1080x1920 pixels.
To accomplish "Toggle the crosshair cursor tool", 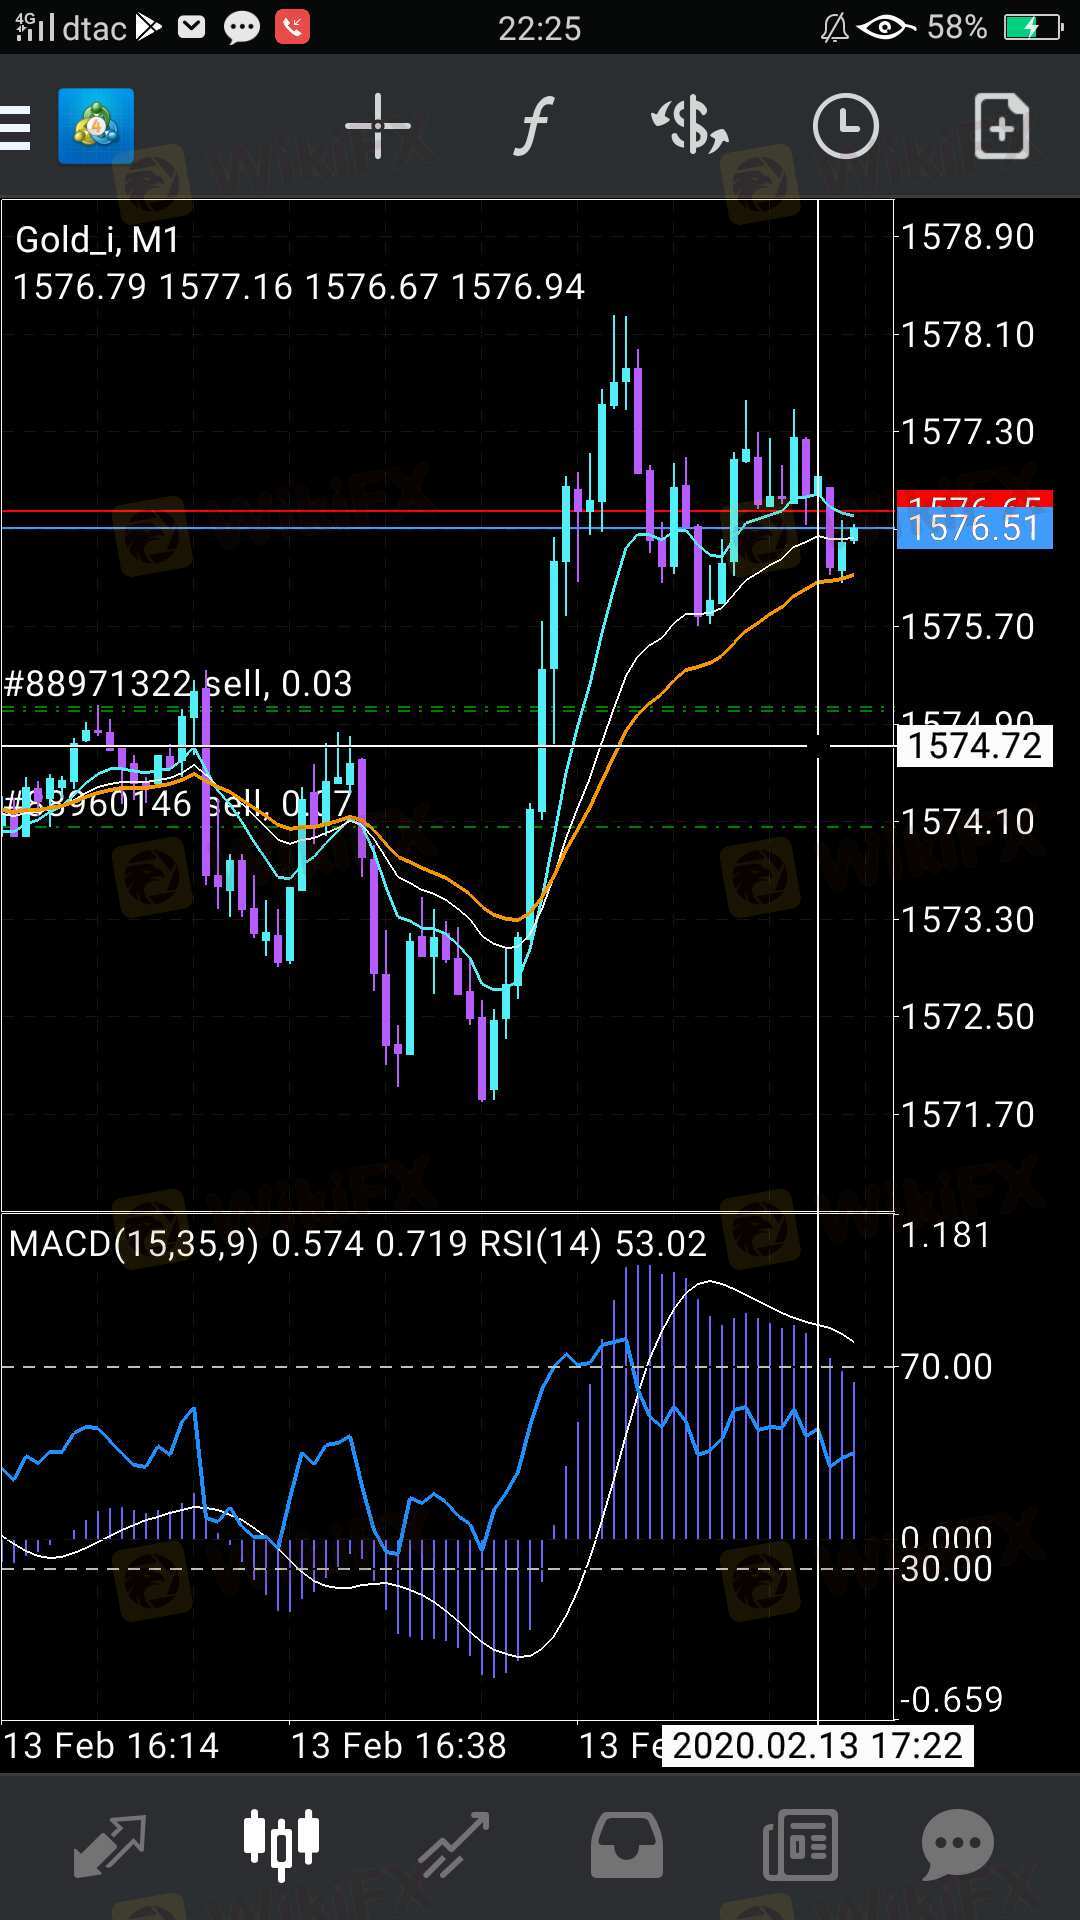I will pos(378,126).
